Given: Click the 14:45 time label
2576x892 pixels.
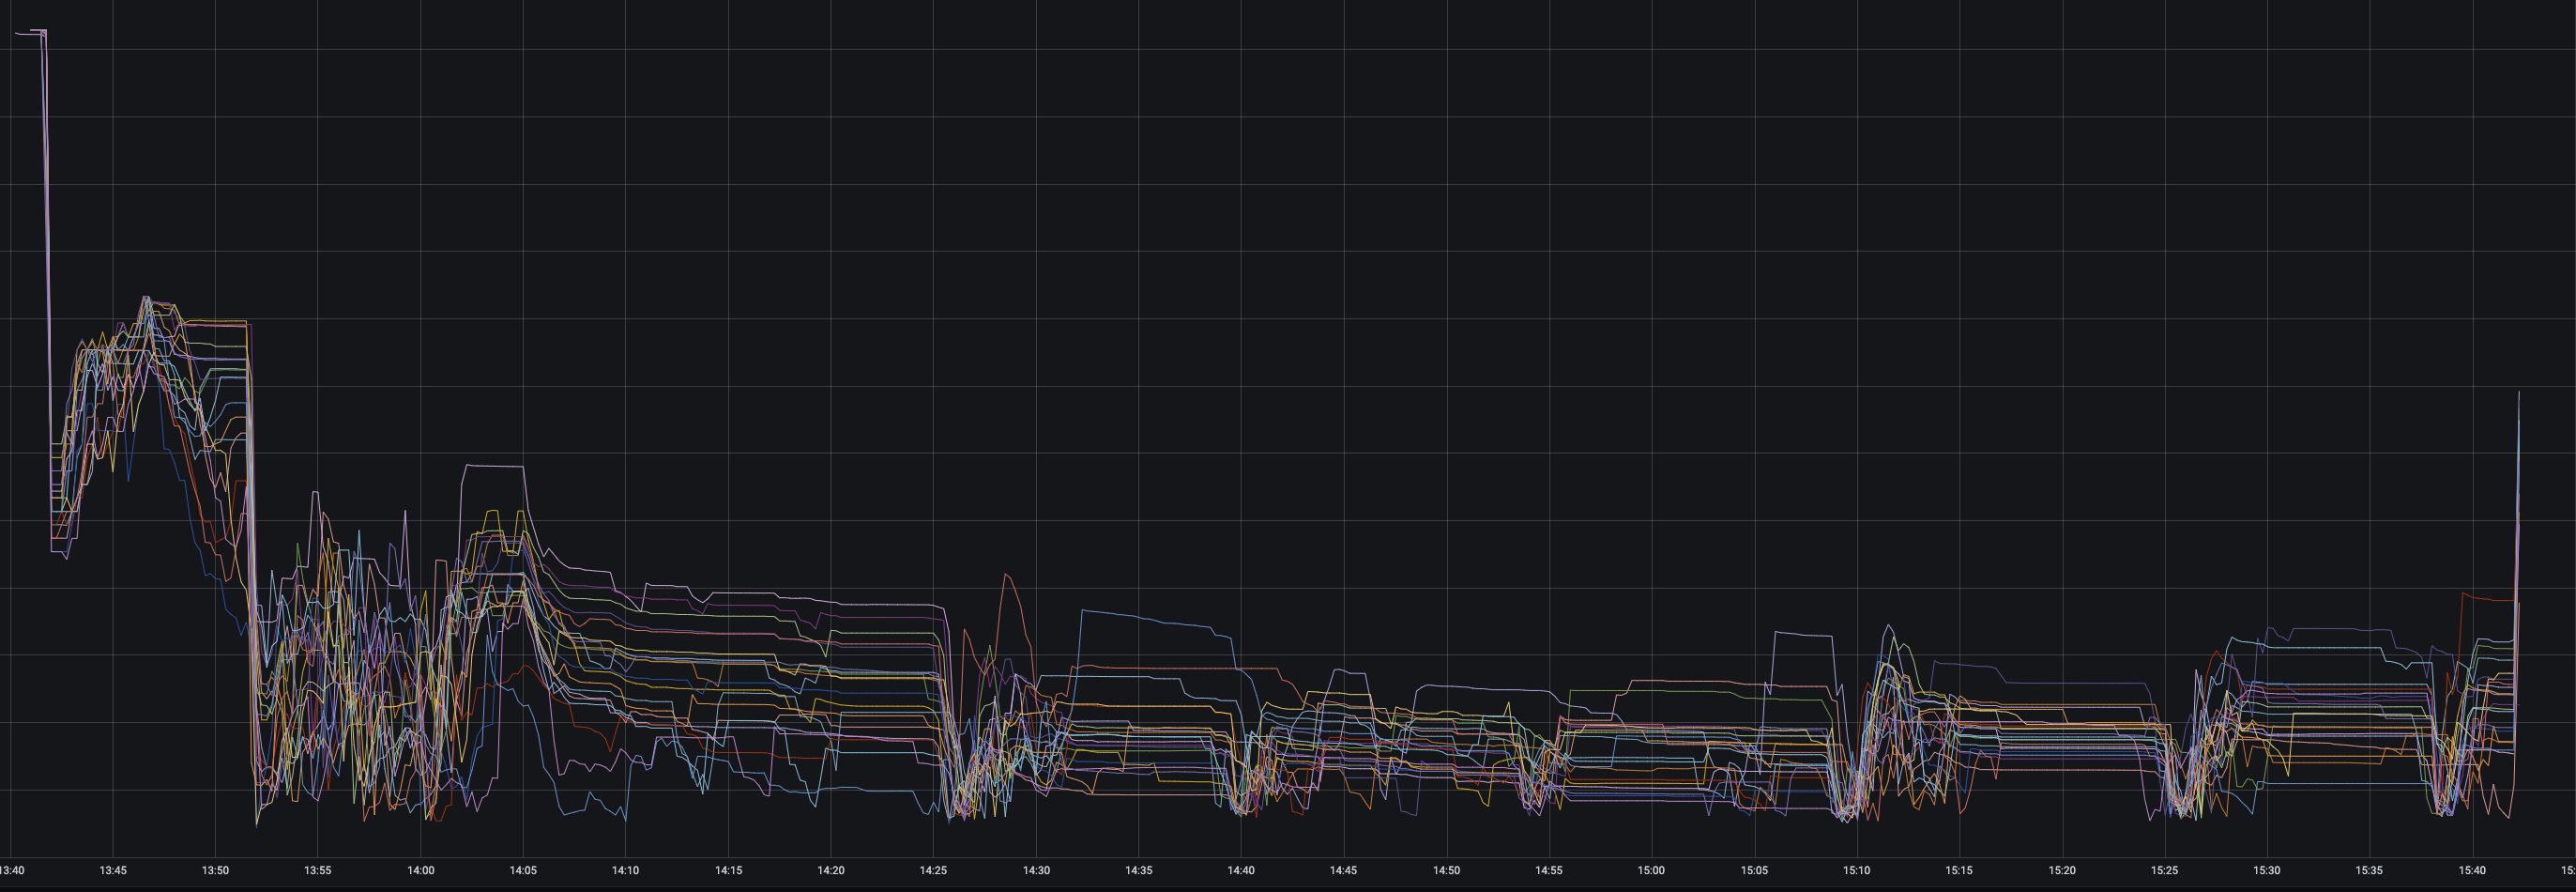Looking at the screenshot, I should [1344, 870].
